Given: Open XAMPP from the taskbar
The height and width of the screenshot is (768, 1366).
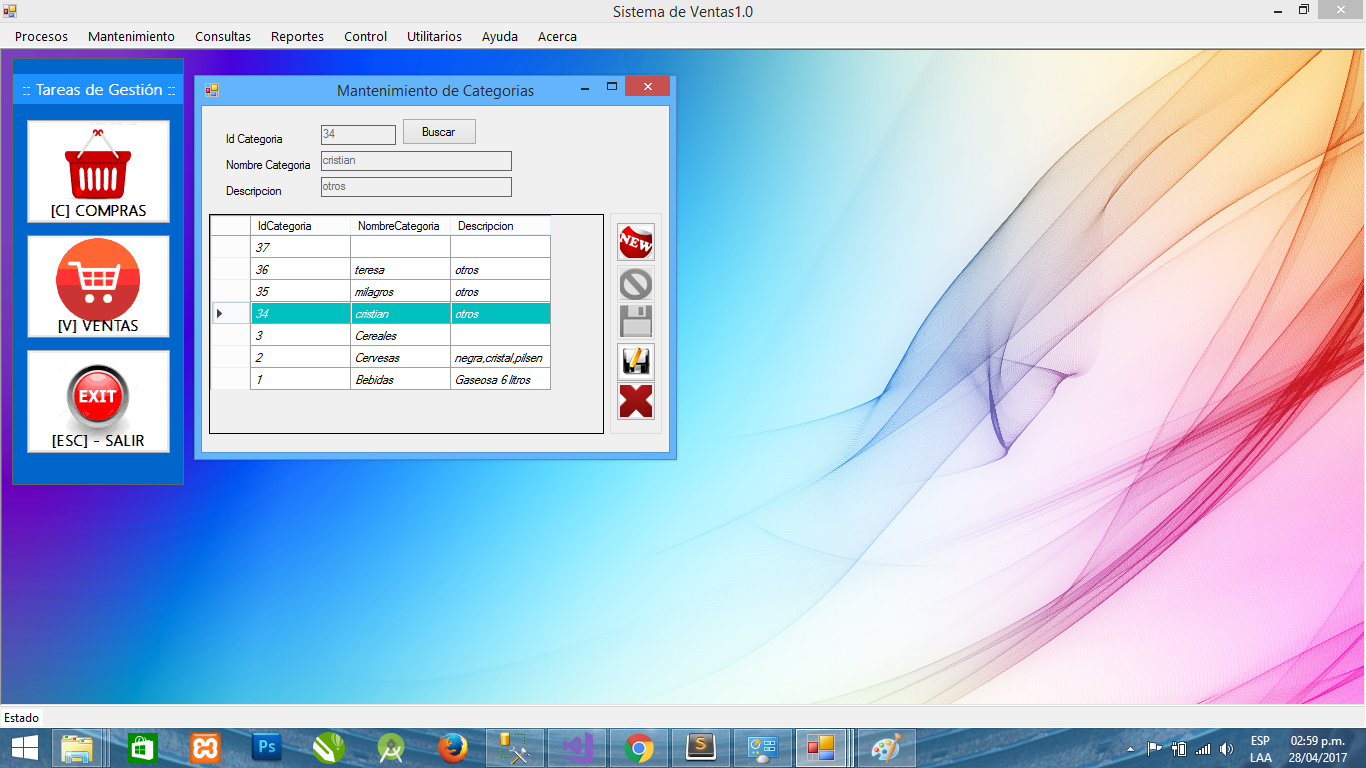Looking at the screenshot, I should point(205,748).
